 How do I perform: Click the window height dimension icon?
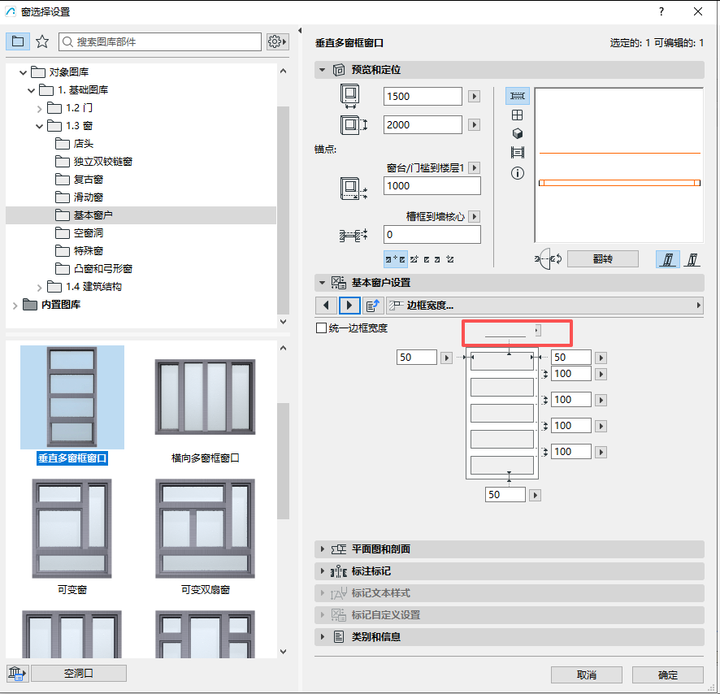click(x=353, y=125)
